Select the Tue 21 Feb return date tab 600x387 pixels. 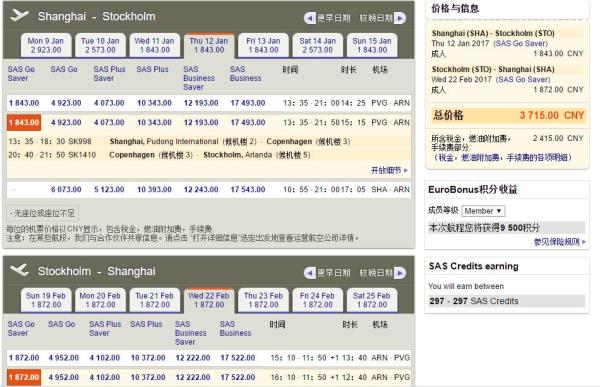[154, 300]
